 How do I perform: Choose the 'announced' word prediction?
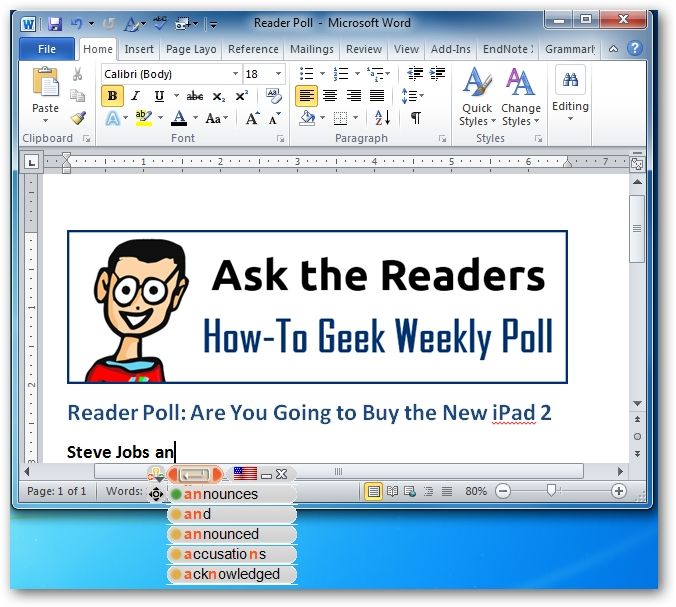(232, 534)
